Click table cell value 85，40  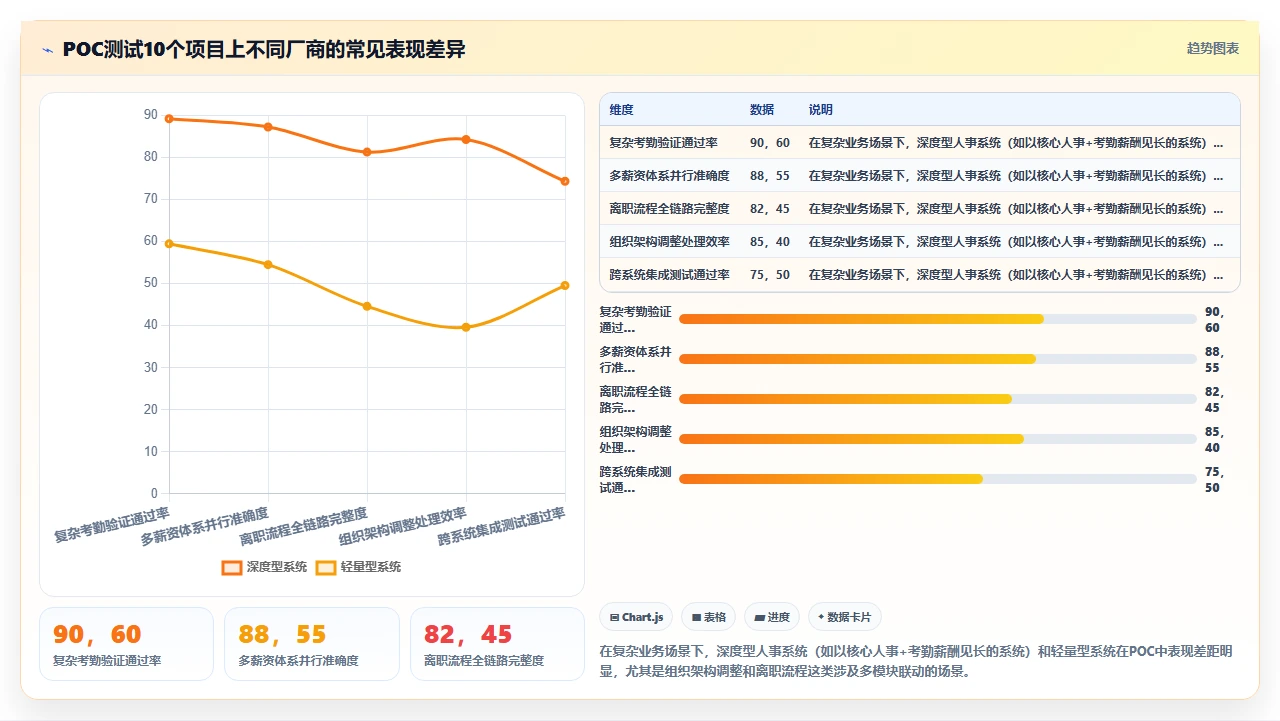[x=770, y=242]
